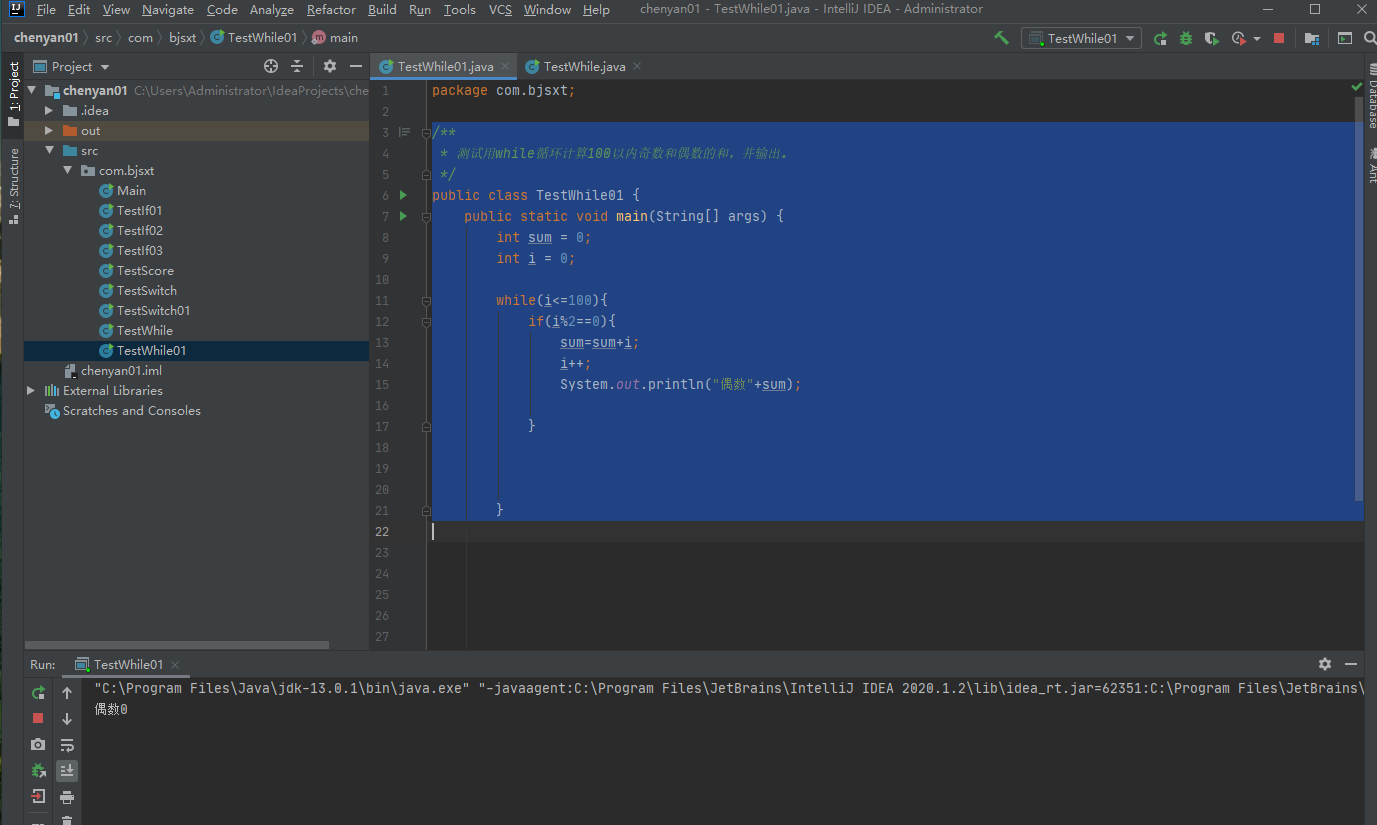Click the locate-file target icon in Project panel
1377x825 pixels.
tap(271, 66)
